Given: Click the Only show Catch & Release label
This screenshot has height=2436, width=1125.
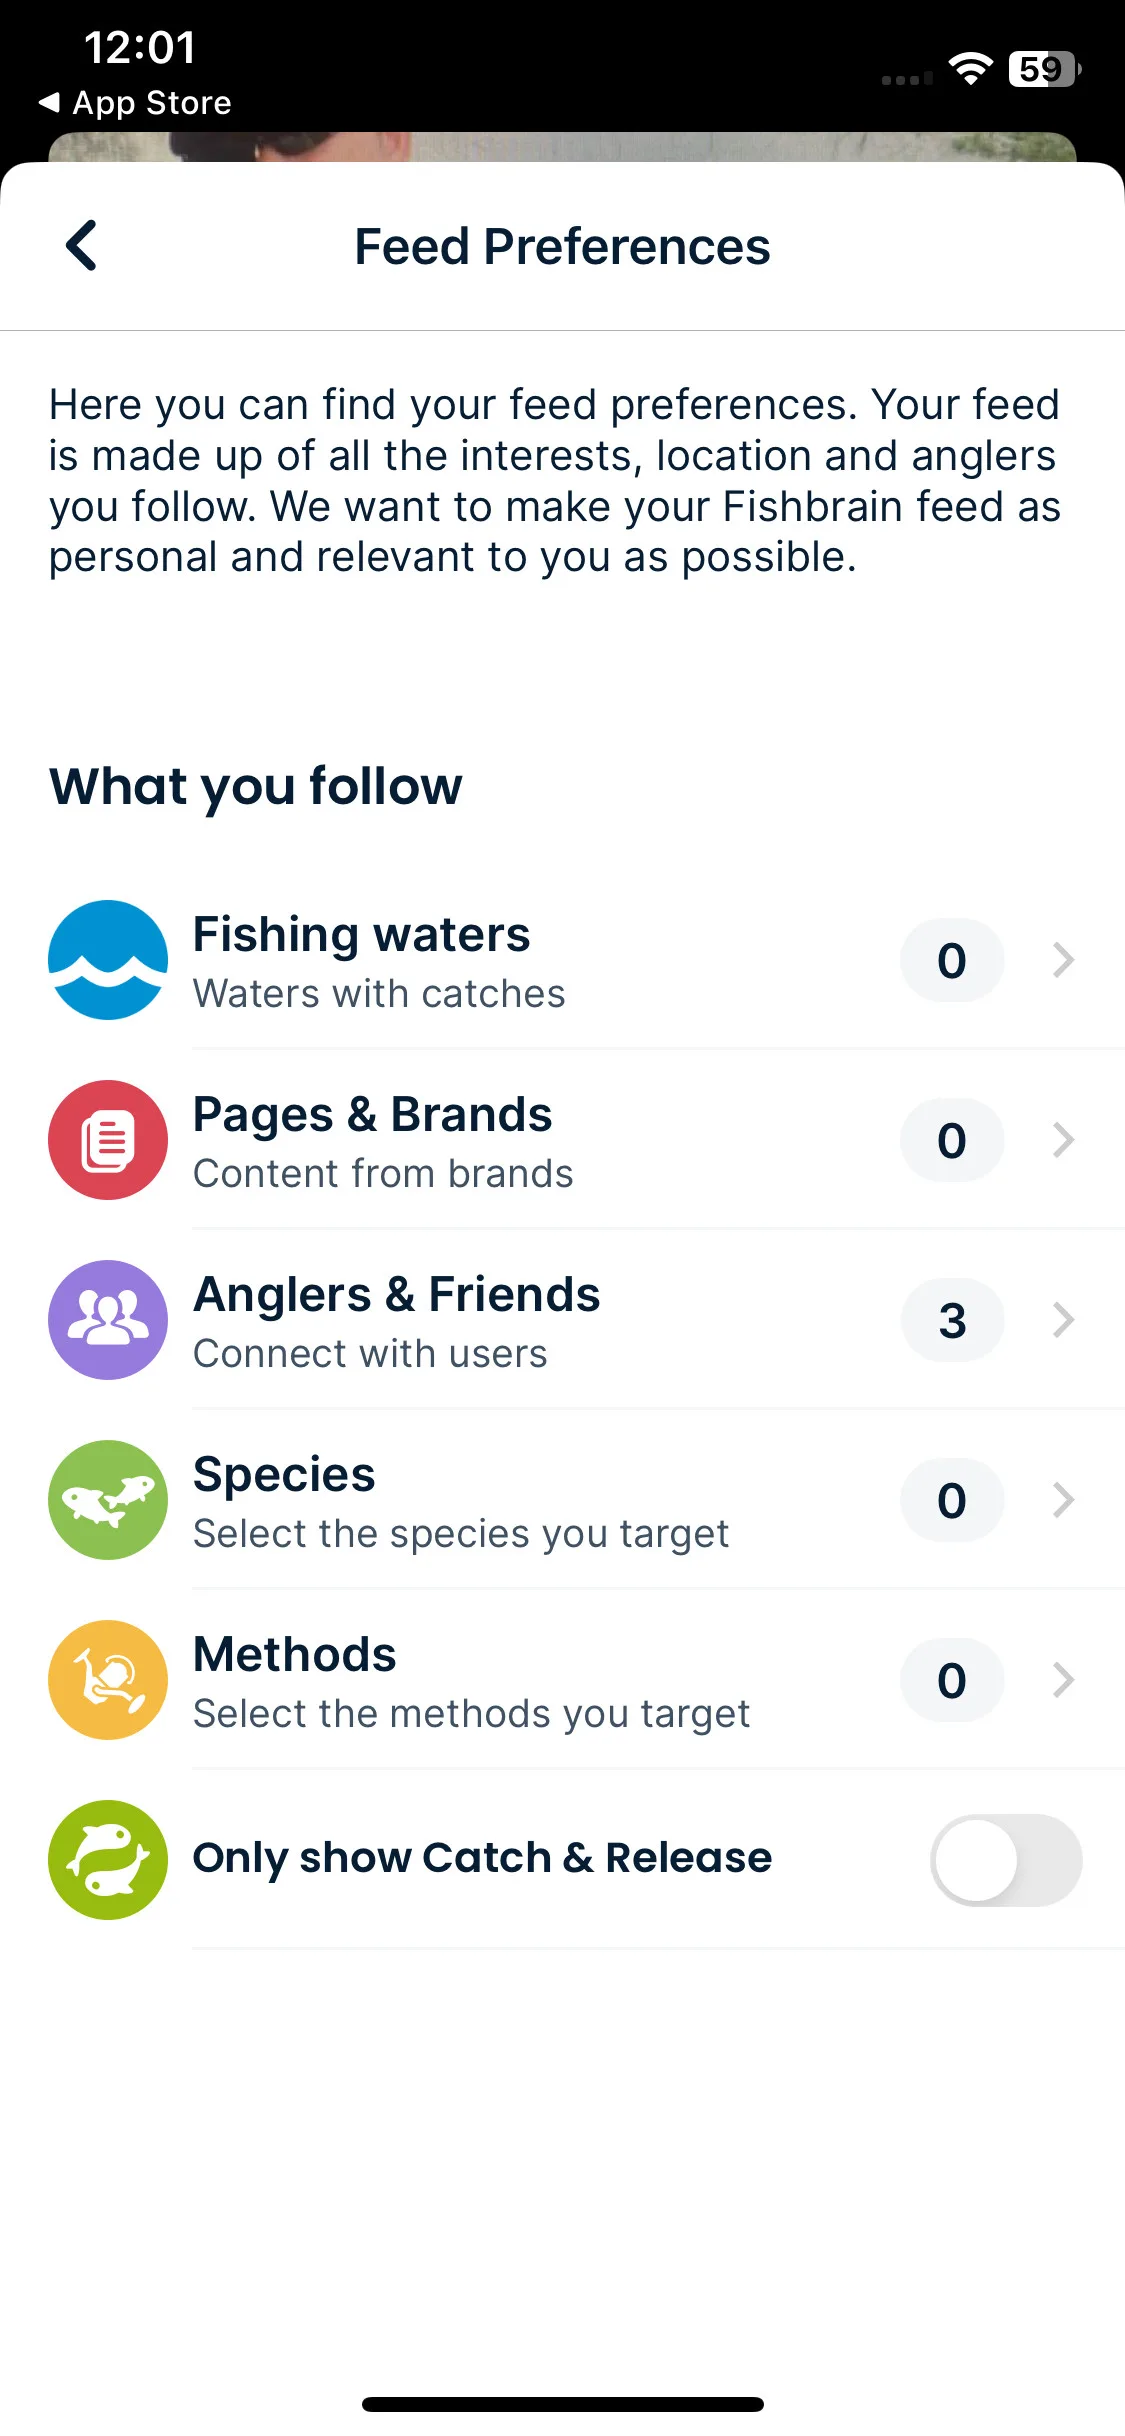Looking at the screenshot, I should pos(482,1858).
